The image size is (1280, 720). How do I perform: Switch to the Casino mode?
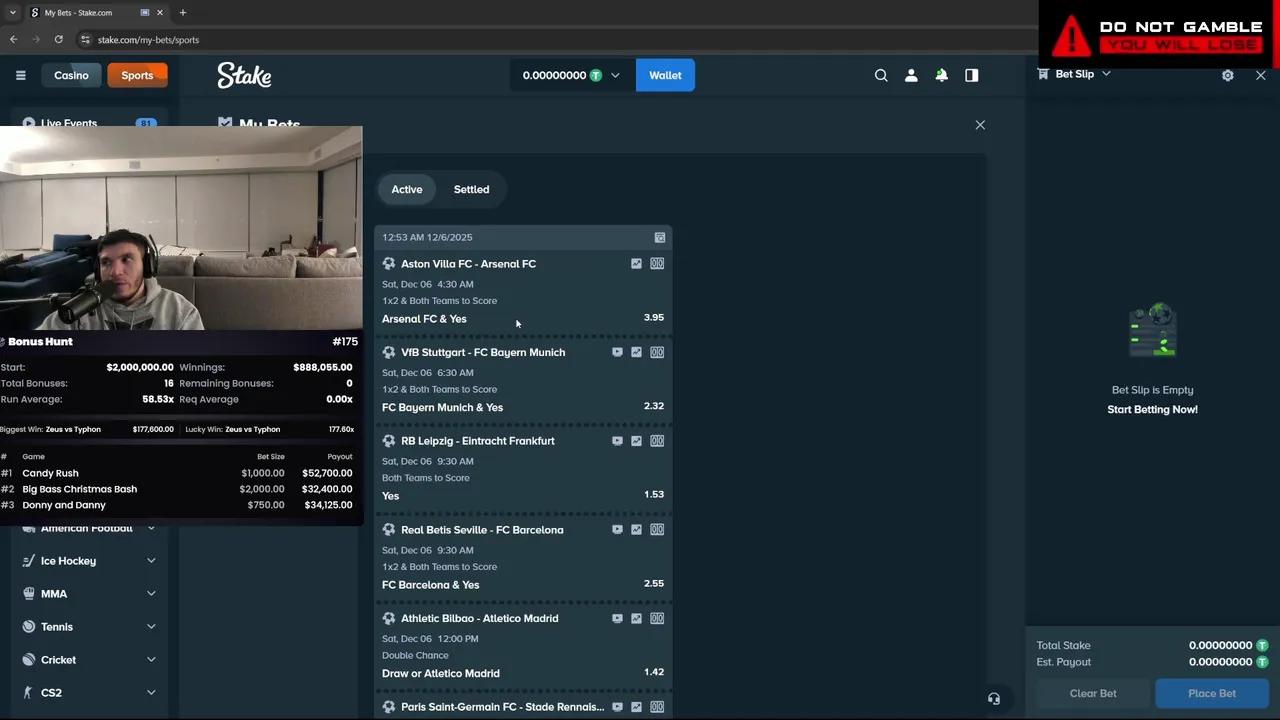[x=71, y=75]
